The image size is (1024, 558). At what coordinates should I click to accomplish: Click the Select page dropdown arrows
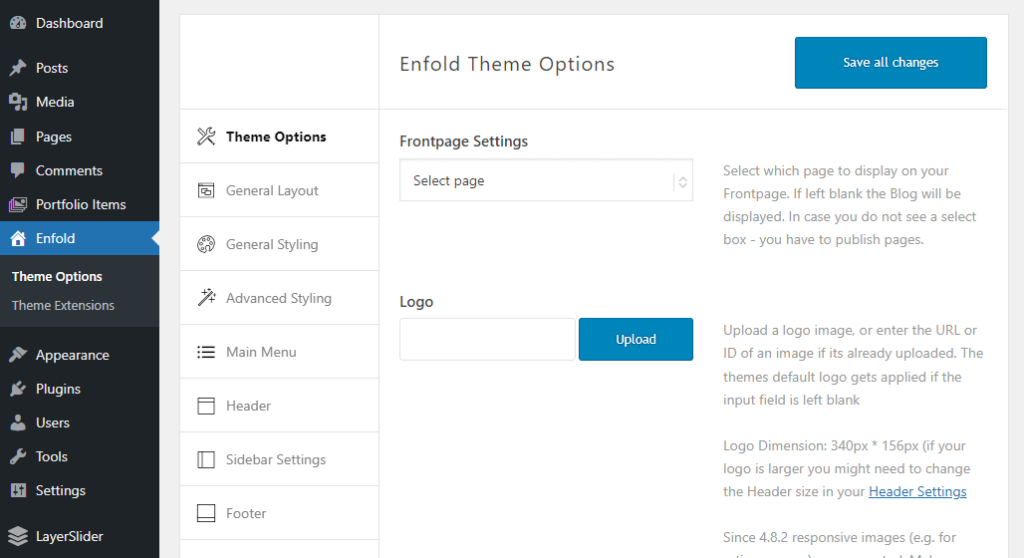[682, 182]
